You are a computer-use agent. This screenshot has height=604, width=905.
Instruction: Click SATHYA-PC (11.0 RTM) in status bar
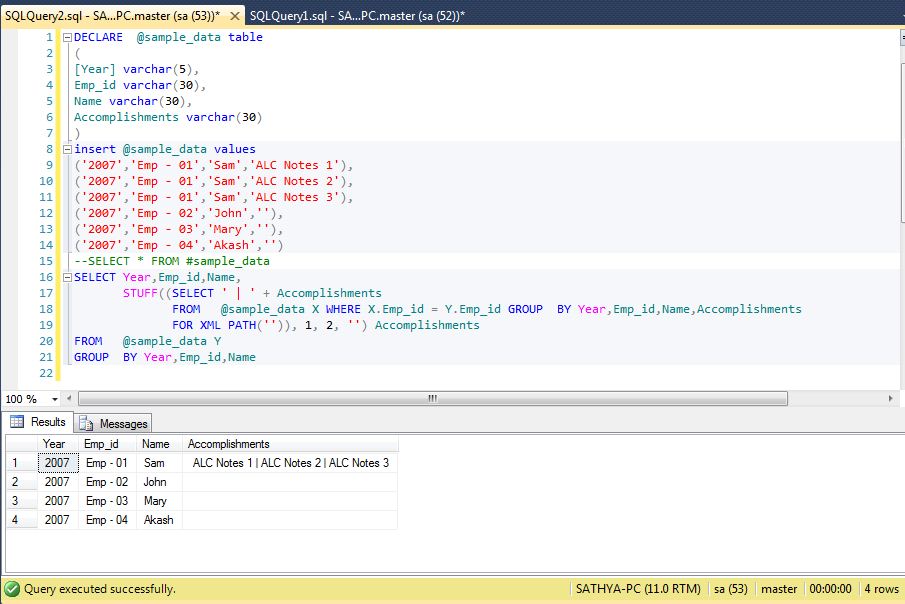coord(638,589)
